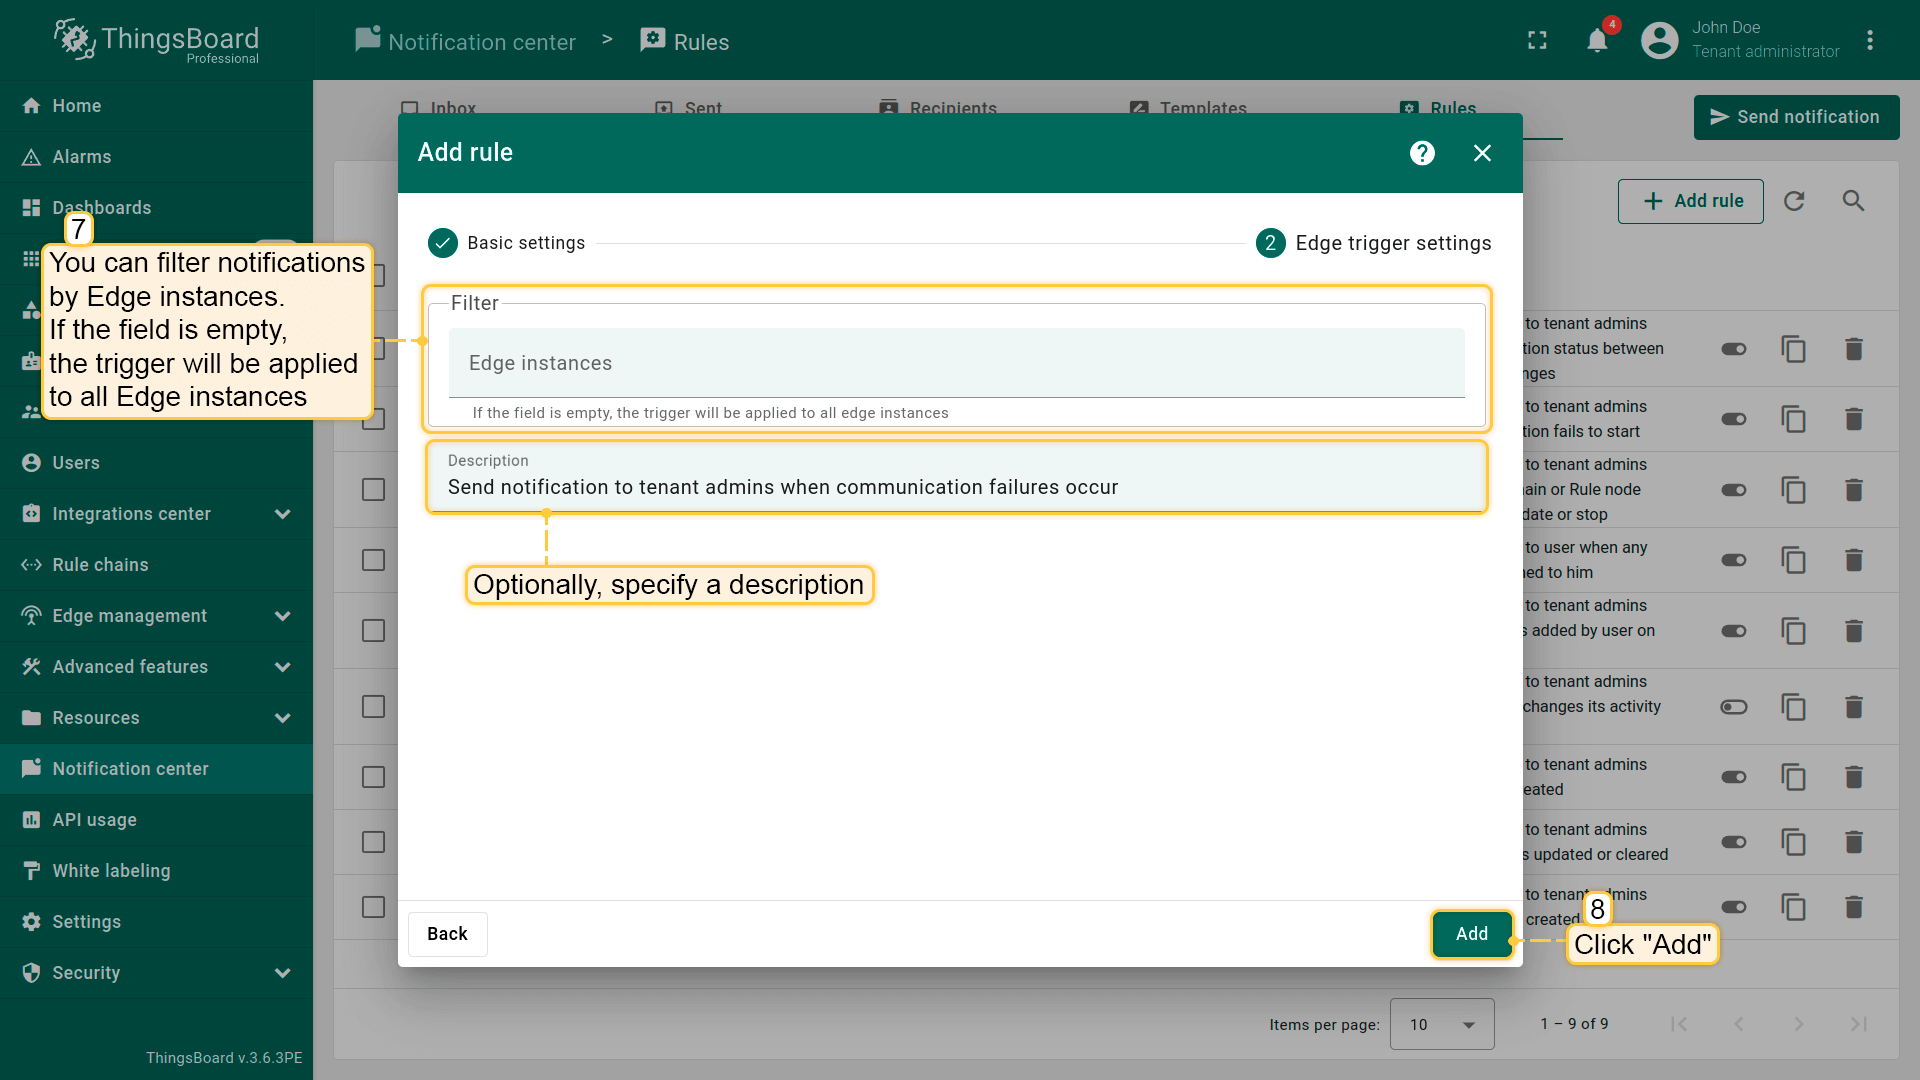This screenshot has width=1920, height=1080.
Task: Open API usage in the sidebar
Action: pos(94,820)
